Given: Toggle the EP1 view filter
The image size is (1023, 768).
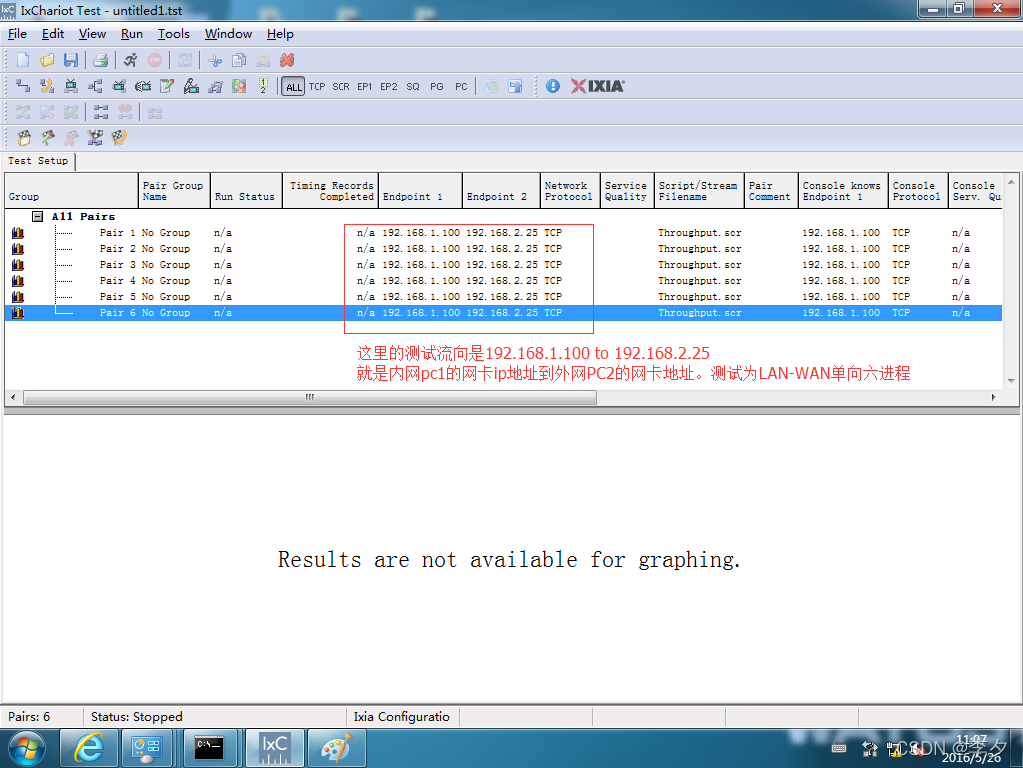Looking at the screenshot, I should [365, 87].
